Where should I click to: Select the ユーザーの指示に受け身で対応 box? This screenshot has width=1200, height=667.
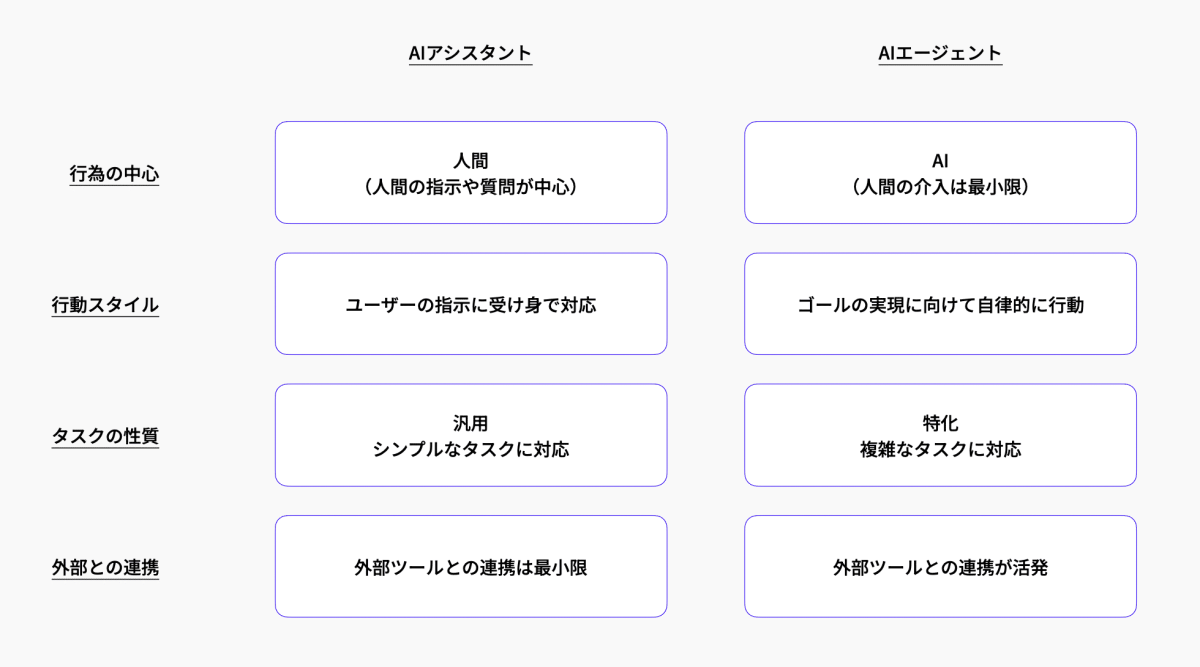click(x=470, y=305)
